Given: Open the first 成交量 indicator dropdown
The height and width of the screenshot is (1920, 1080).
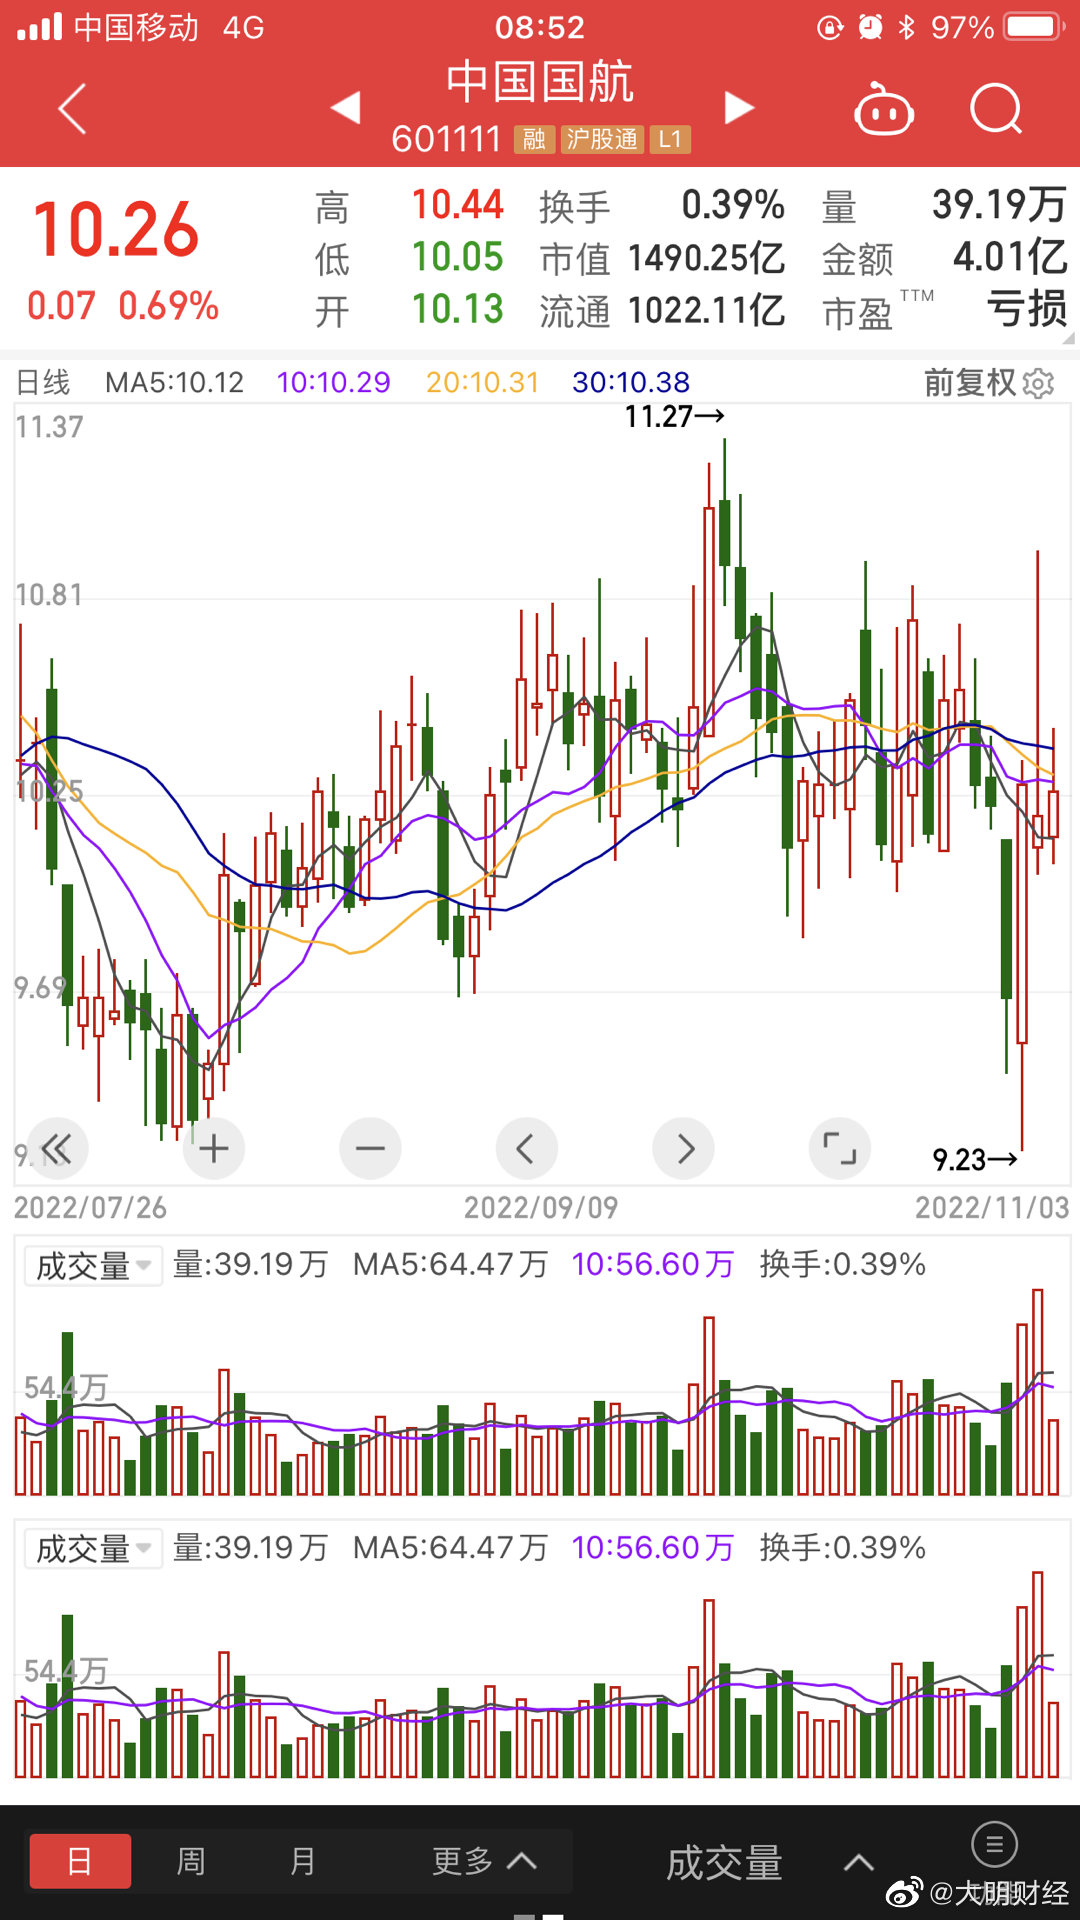Looking at the screenshot, I should [92, 1266].
